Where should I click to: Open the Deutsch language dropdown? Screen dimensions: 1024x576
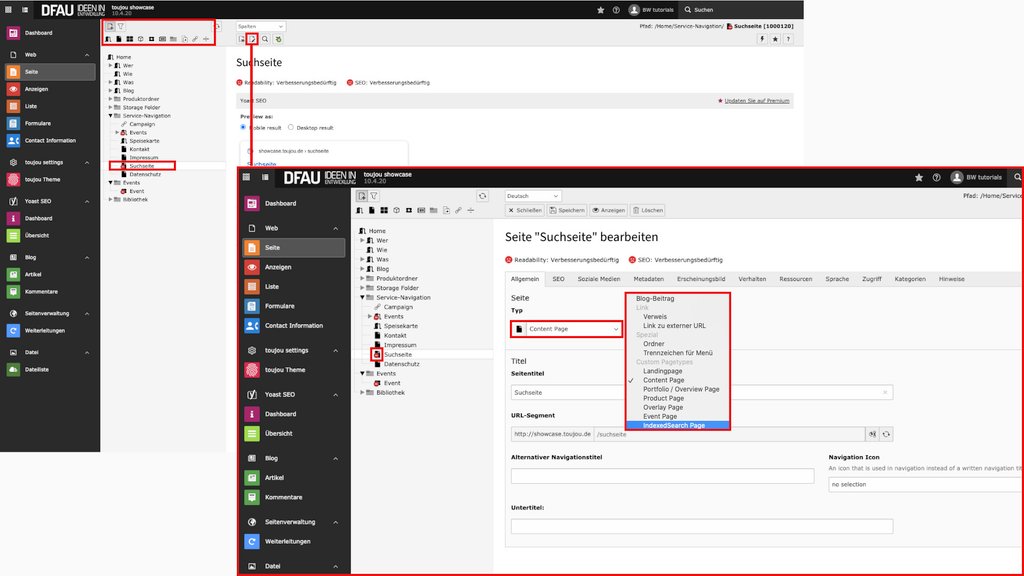[533, 196]
